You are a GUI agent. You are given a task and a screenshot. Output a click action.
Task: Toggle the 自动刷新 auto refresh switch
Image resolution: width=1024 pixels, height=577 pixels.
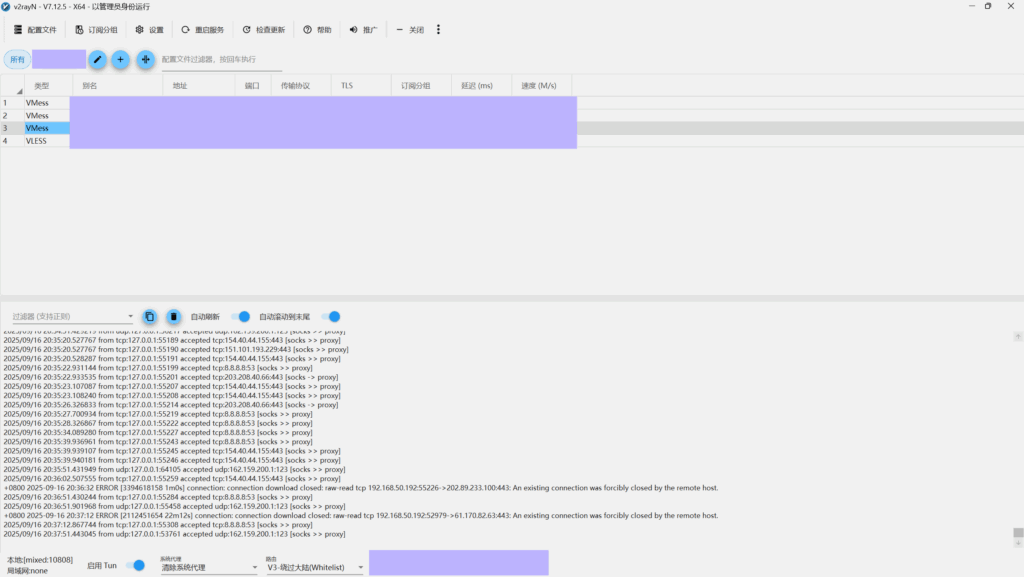[x=241, y=317]
